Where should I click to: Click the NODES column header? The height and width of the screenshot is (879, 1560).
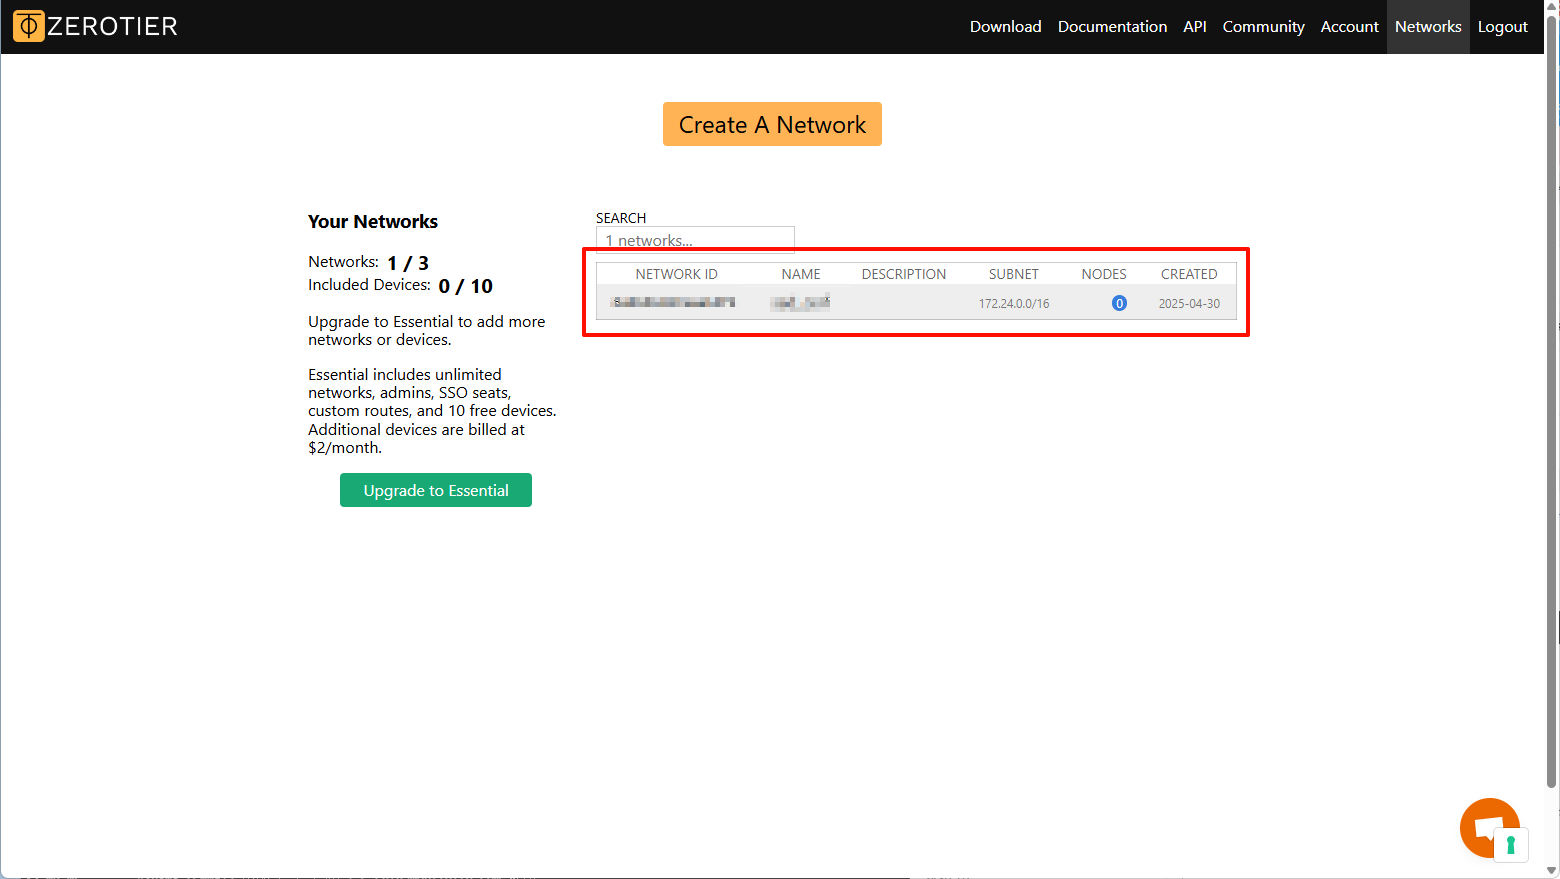pos(1104,274)
